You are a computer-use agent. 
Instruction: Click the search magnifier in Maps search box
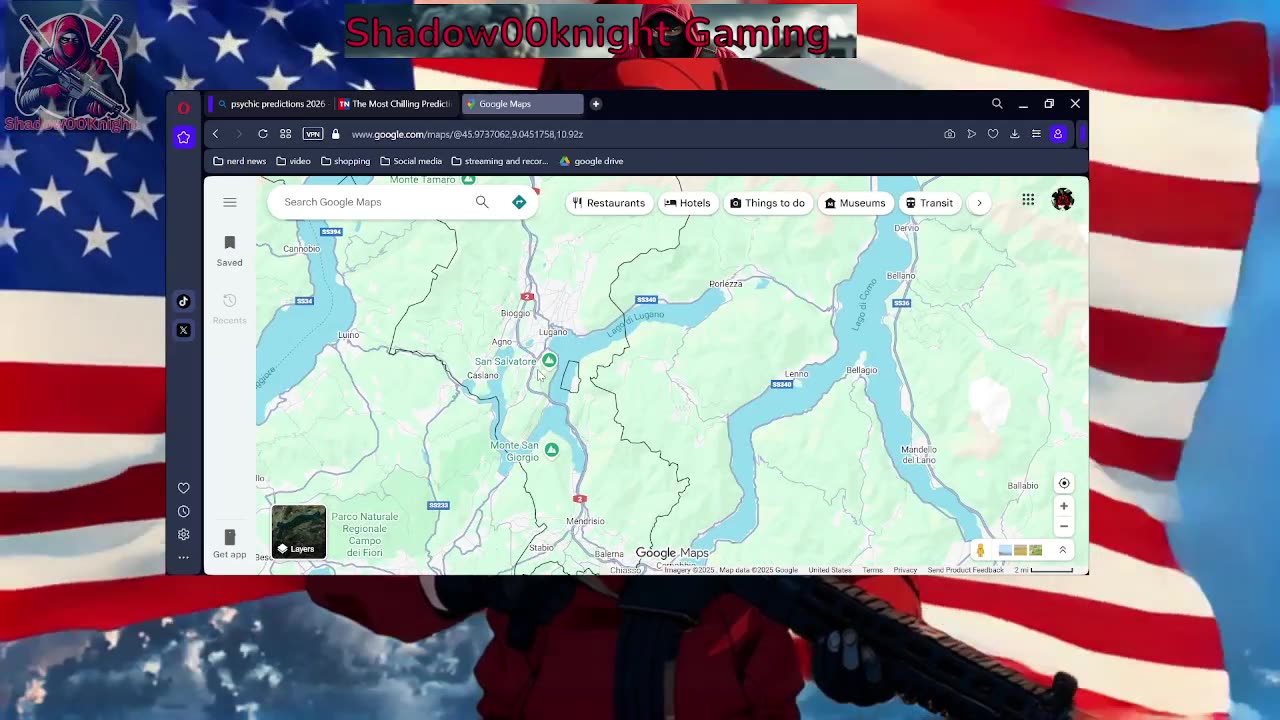[x=482, y=202]
